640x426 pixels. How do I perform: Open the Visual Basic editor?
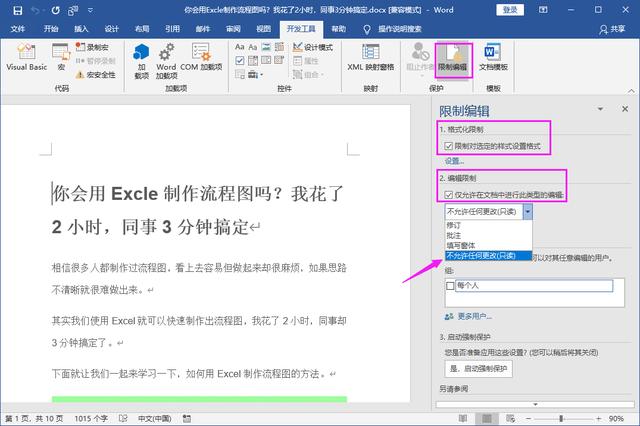(27, 58)
